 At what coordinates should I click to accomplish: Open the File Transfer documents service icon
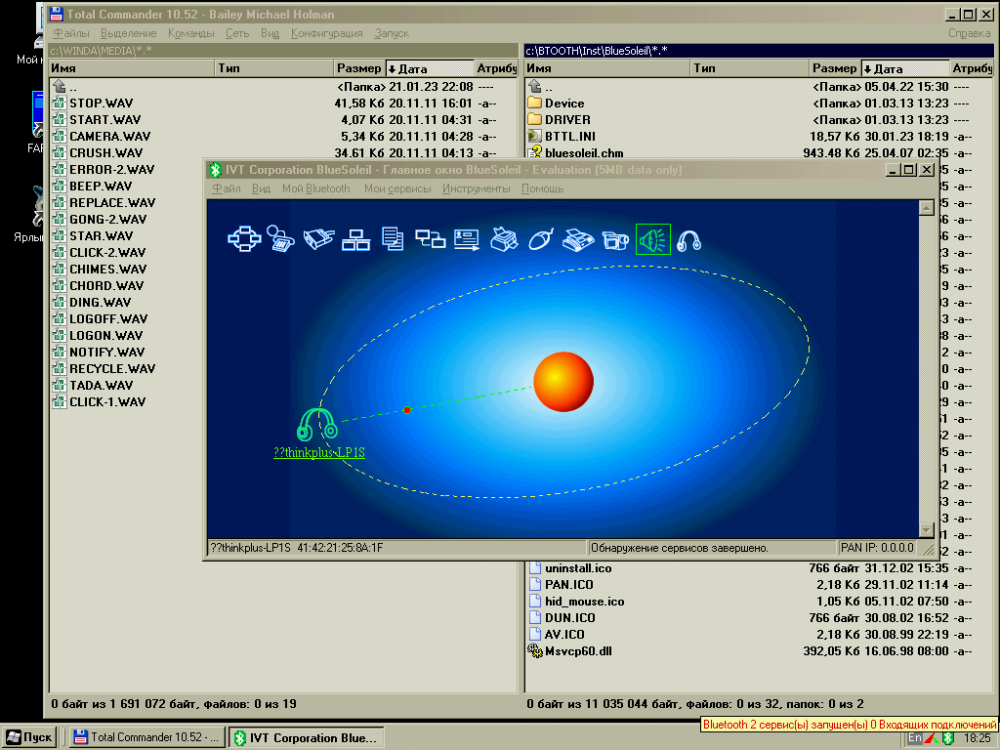[392, 239]
